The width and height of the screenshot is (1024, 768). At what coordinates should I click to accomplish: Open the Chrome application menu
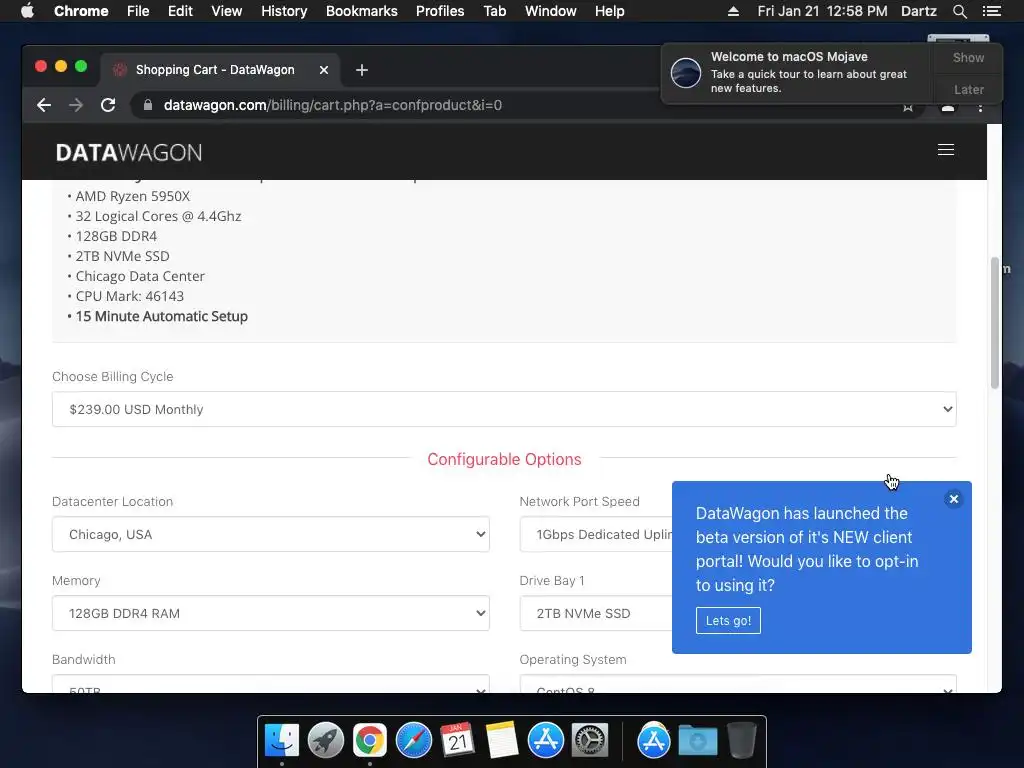[x=81, y=11]
